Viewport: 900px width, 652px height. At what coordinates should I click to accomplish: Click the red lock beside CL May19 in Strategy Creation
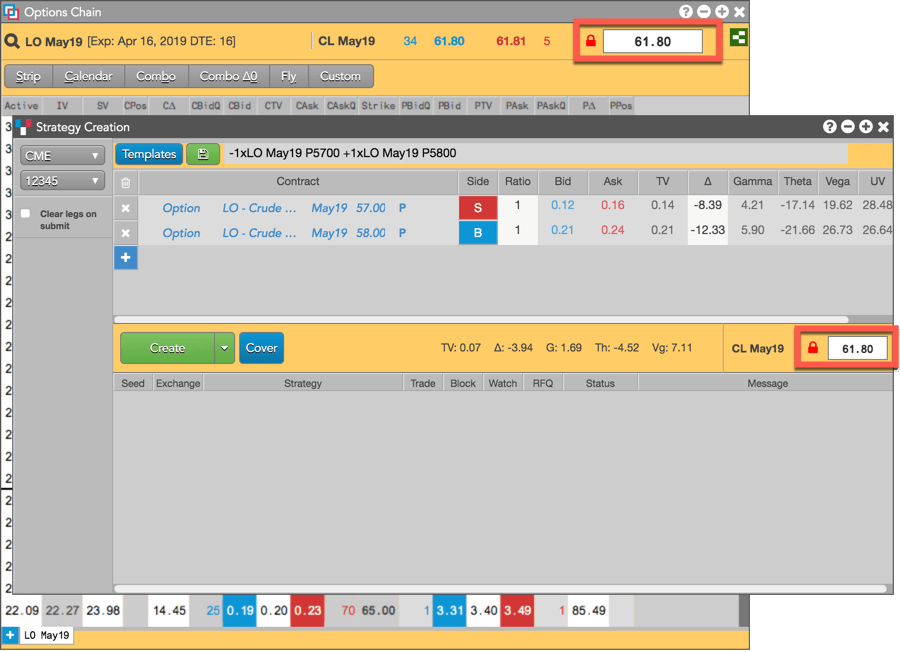pyautogui.click(x=813, y=348)
